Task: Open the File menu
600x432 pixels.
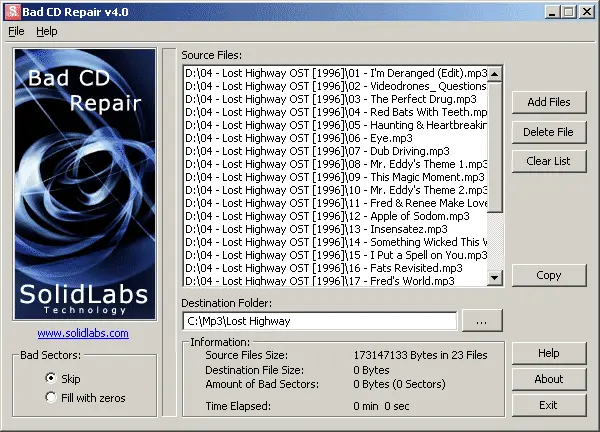Action: [x=16, y=31]
